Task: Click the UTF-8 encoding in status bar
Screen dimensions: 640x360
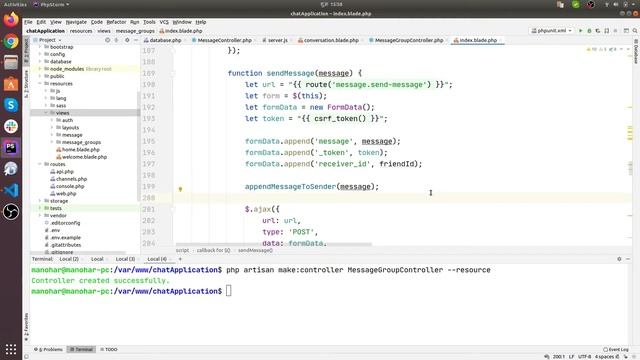Action: (x=584, y=356)
